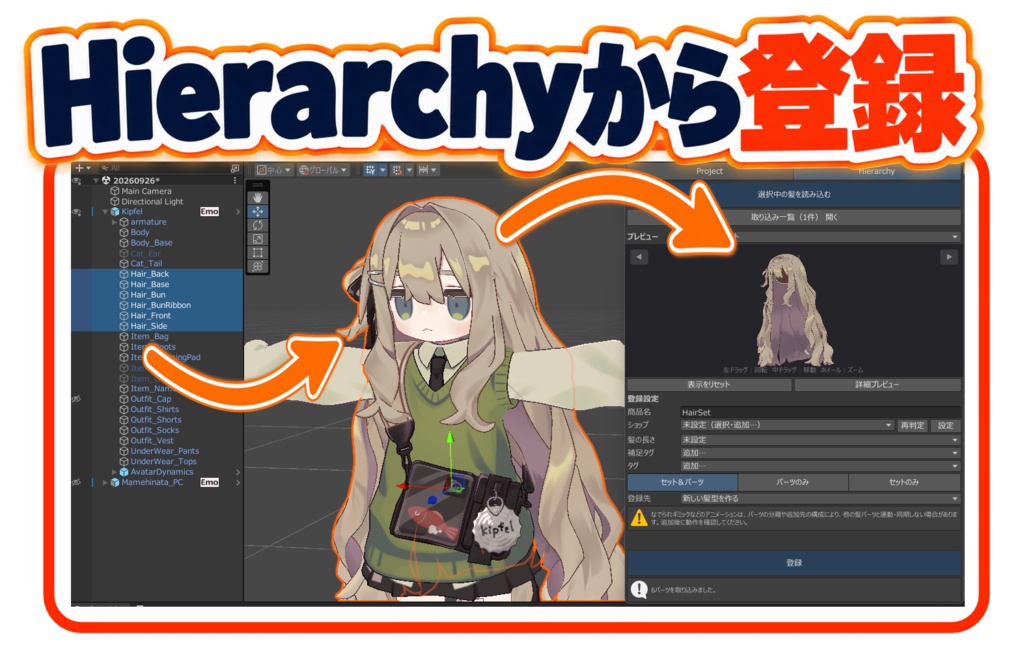Open the タグ dropdown
The width and height of the screenshot is (1024, 651).
(820, 466)
